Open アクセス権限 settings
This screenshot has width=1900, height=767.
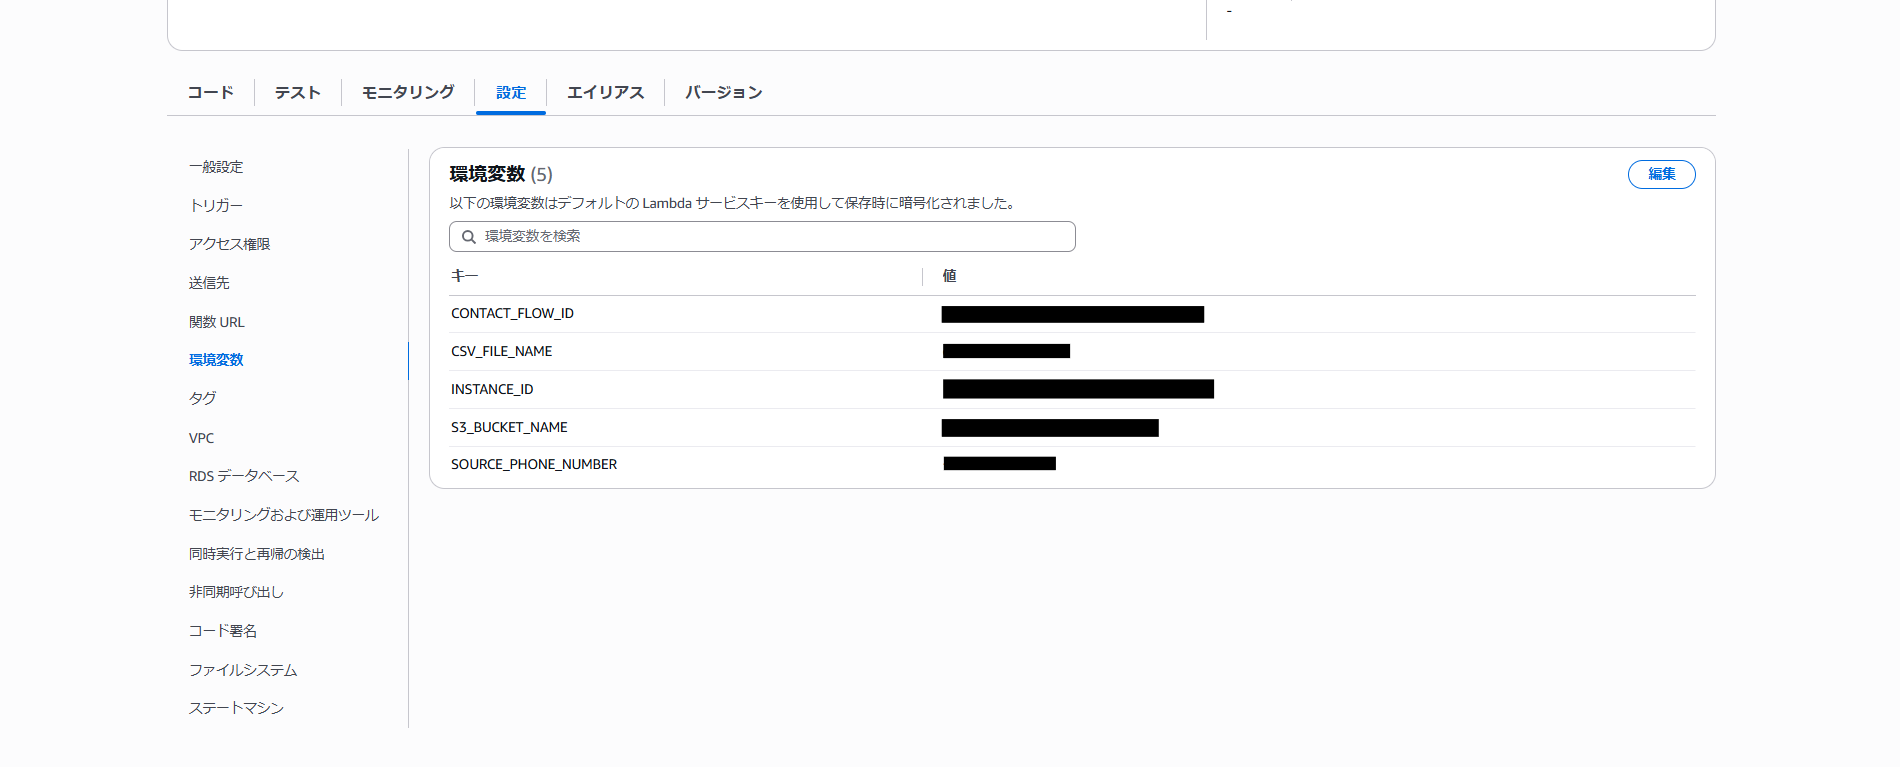(229, 244)
